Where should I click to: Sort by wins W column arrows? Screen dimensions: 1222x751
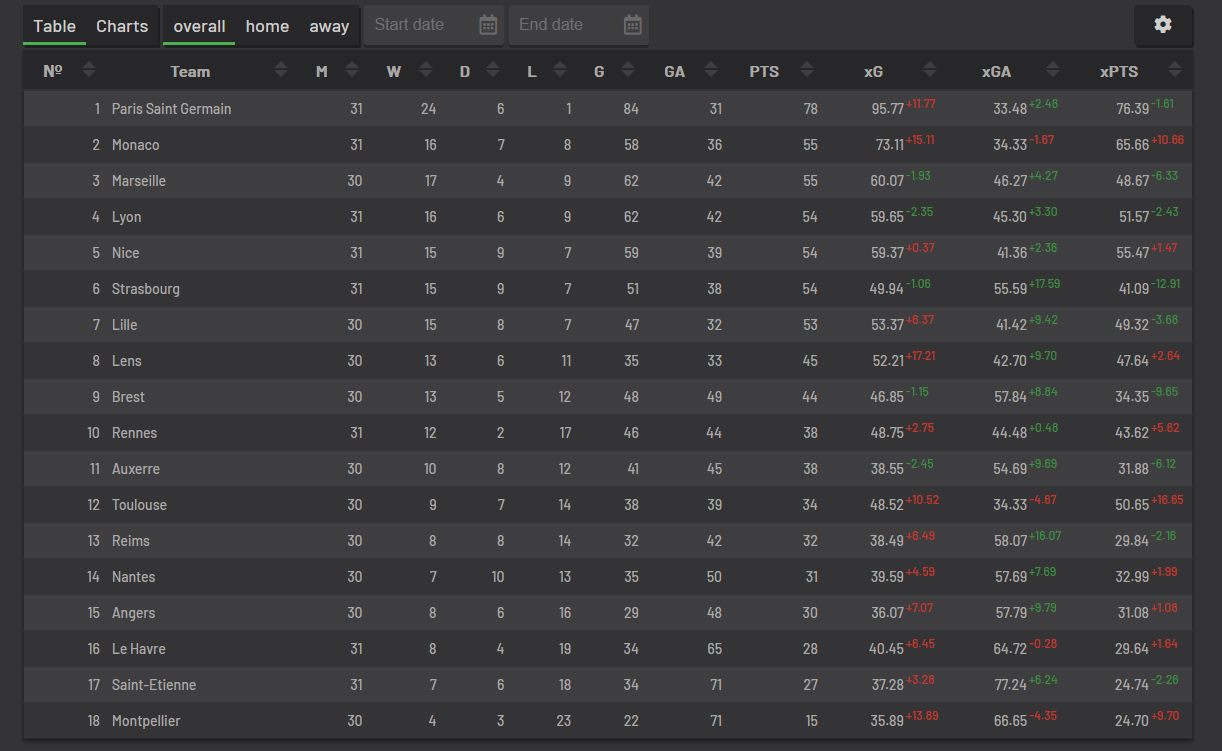[x=426, y=70]
